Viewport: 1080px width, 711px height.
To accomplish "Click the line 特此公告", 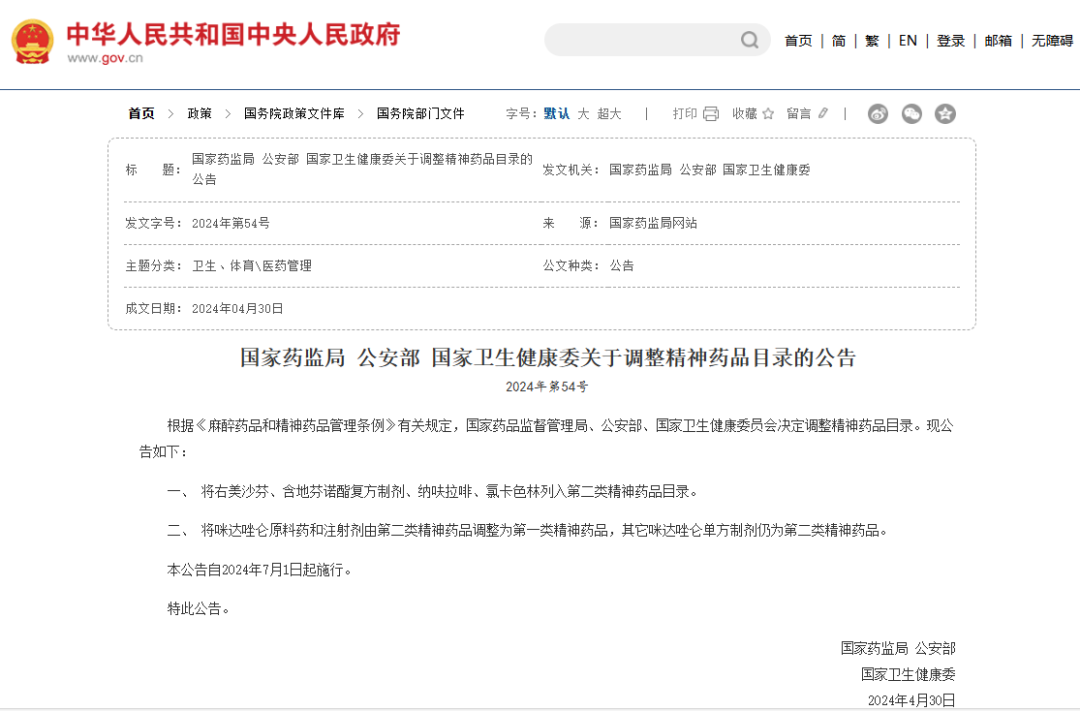I will 198,608.
